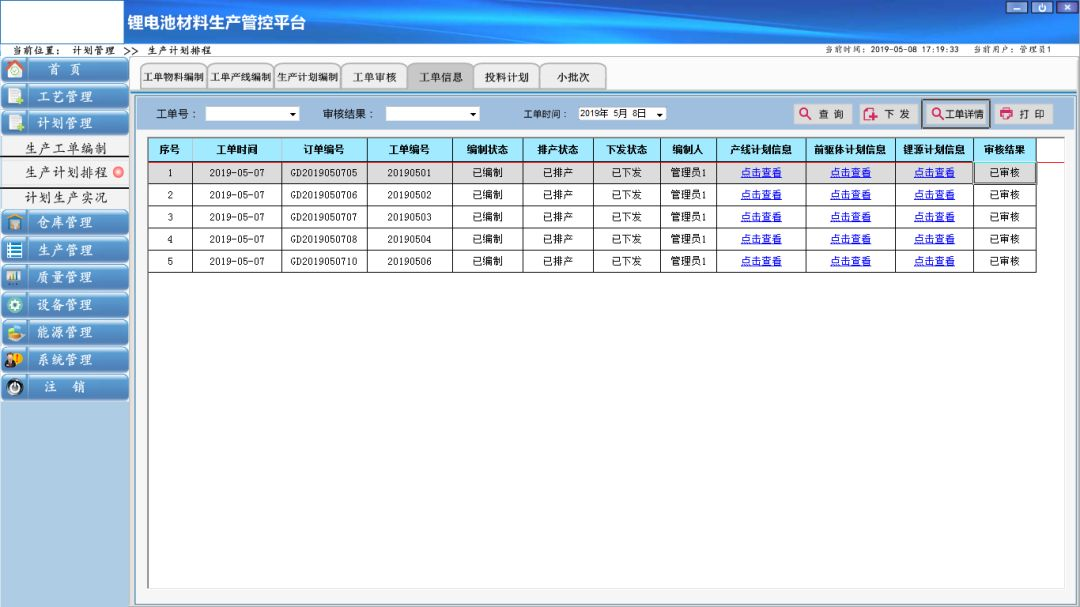Open 能源管理 menu
Image resolution: width=1080 pixels, height=607 pixels.
[65, 332]
